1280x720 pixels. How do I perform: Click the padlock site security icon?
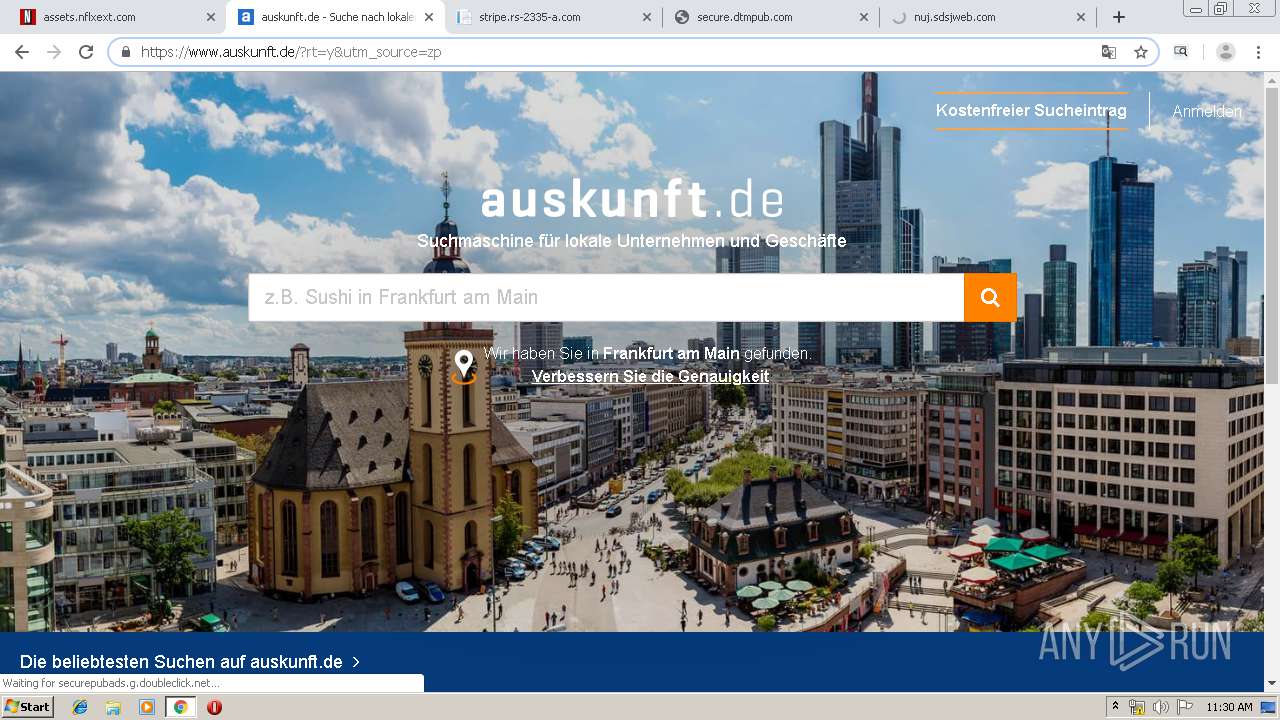coord(126,52)
